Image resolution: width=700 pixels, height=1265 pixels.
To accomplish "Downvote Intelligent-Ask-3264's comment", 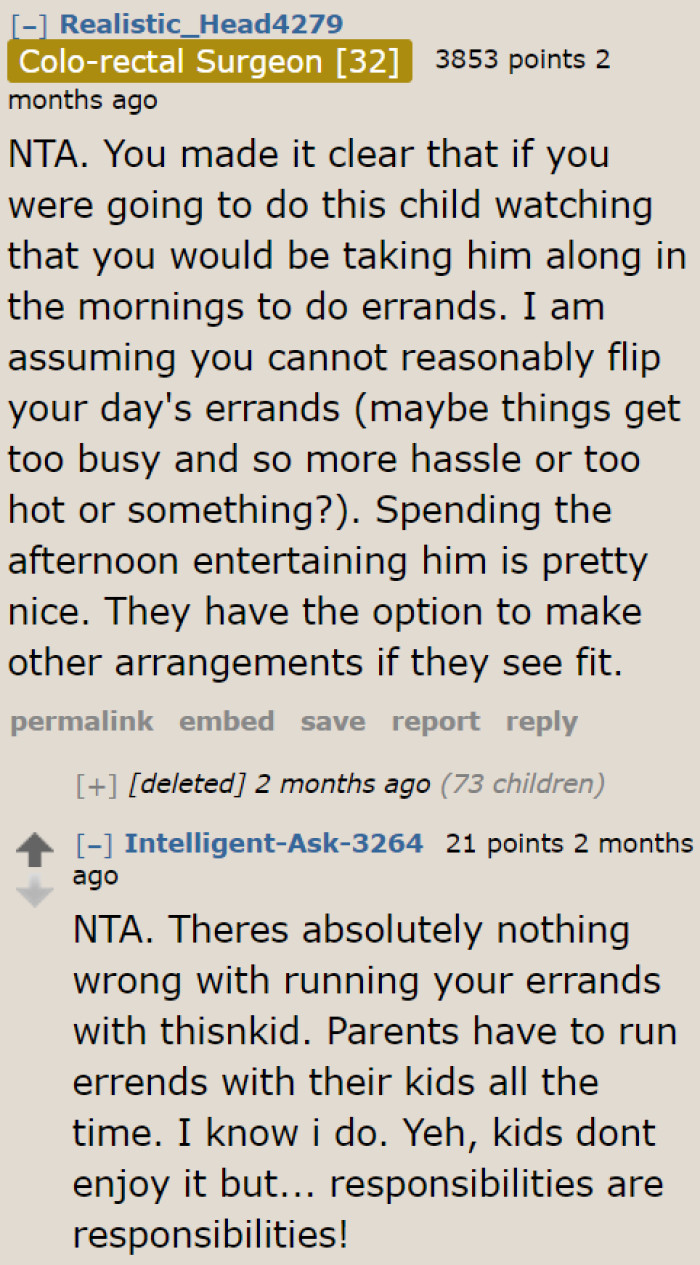I will (x=35, y=890).
